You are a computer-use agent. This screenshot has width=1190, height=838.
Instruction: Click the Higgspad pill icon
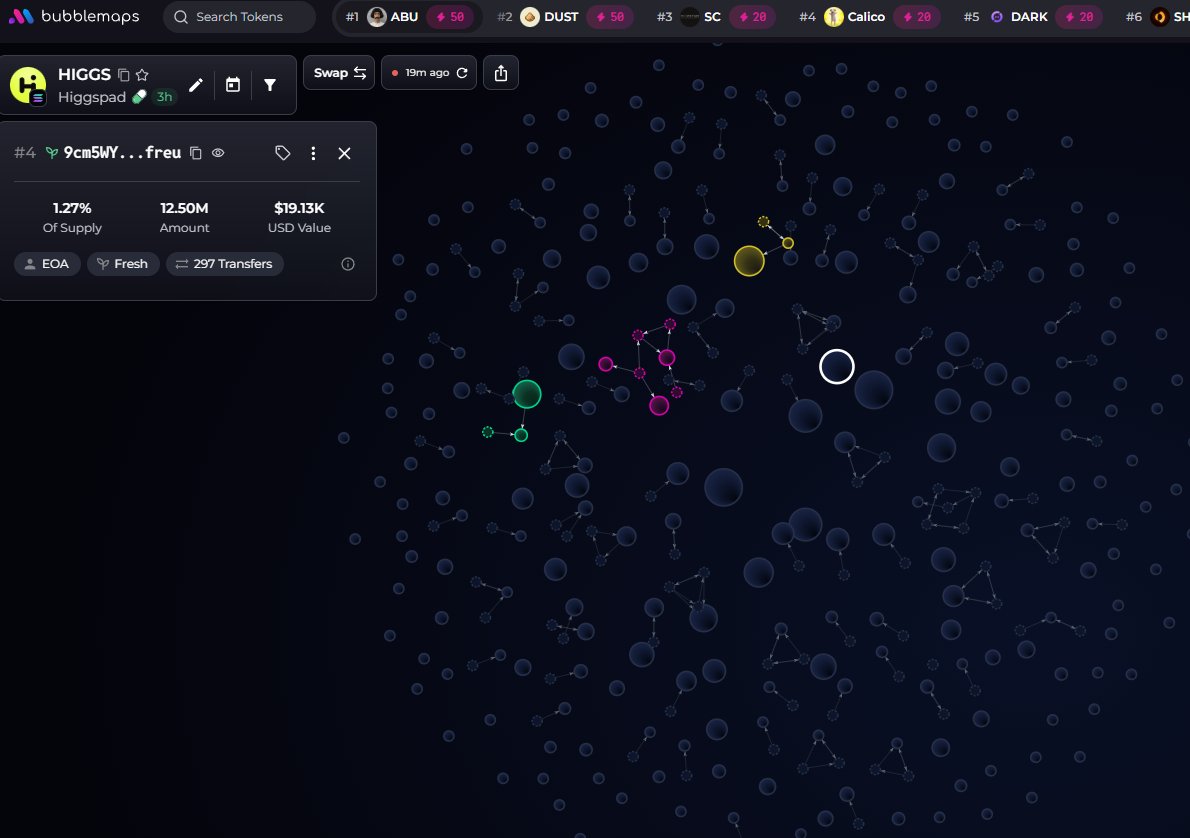(x=139, y=96)
